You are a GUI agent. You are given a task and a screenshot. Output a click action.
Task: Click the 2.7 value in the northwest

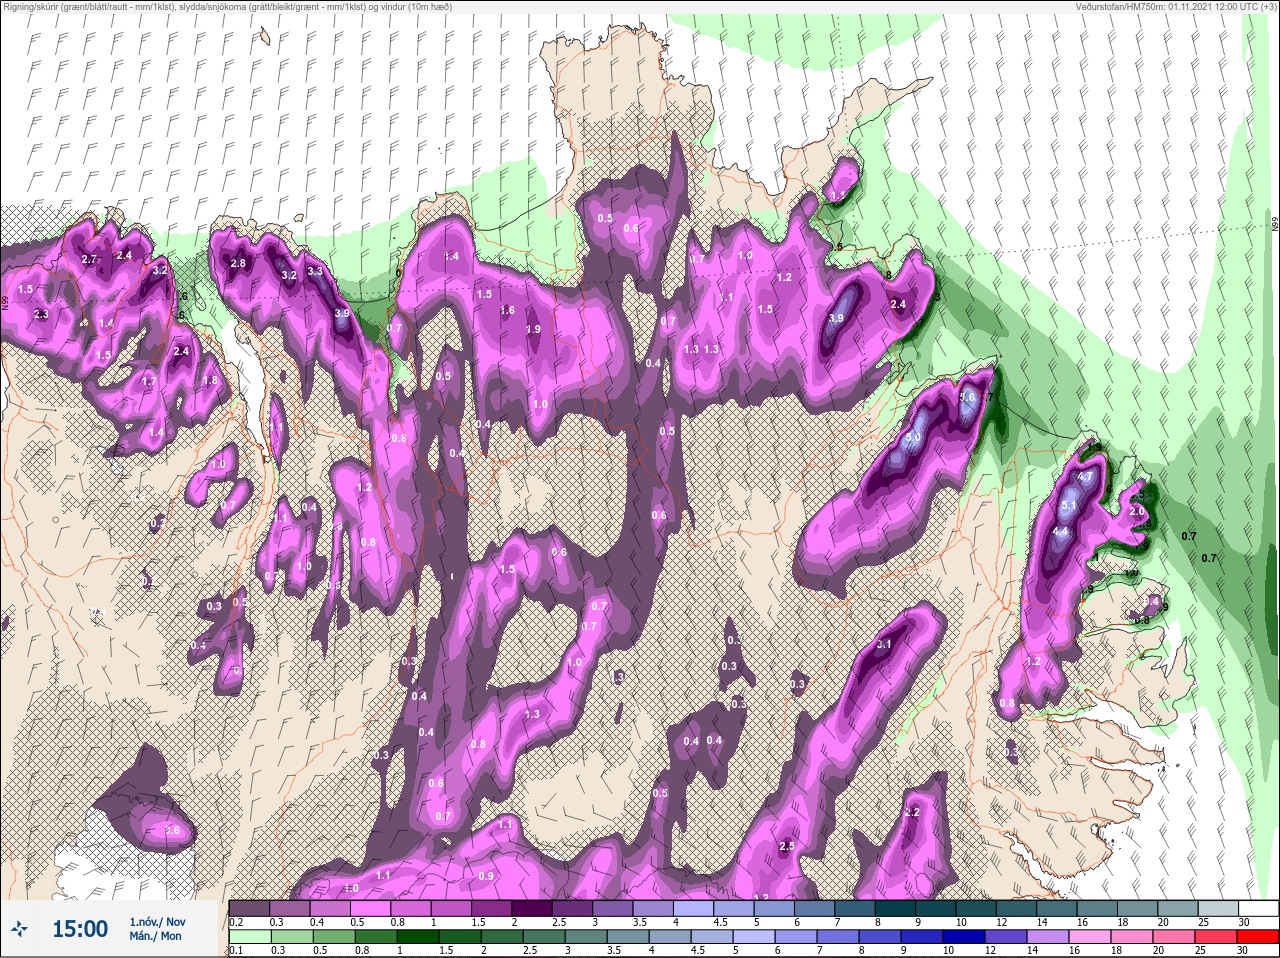89,259
